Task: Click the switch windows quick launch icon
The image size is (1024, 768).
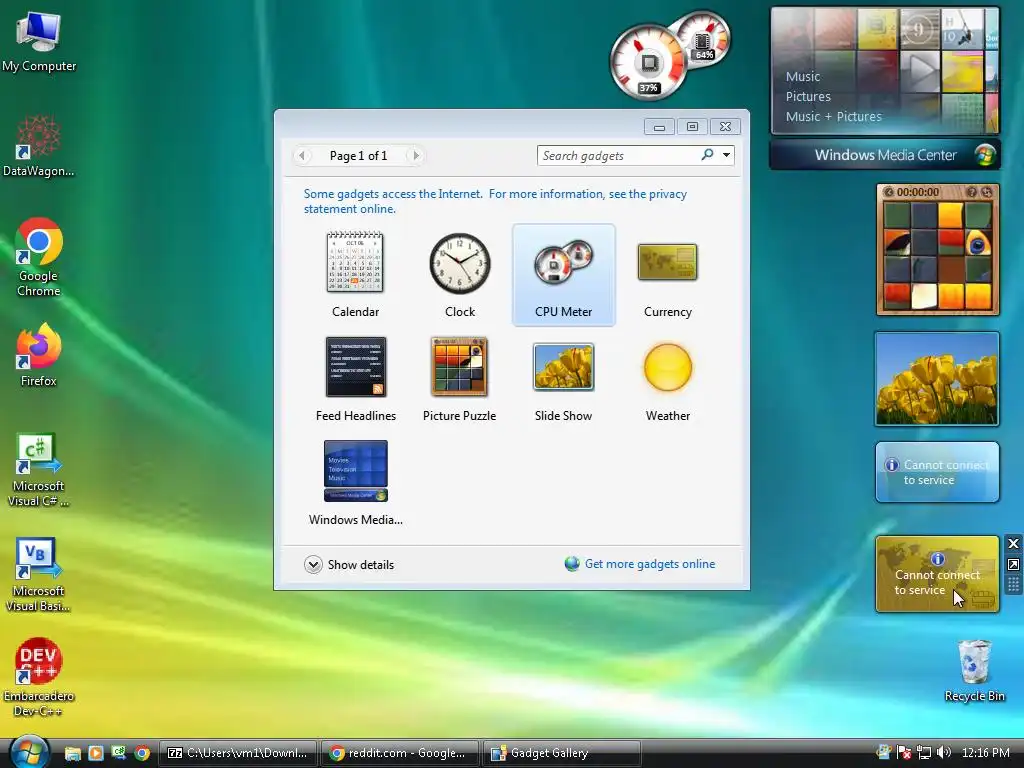Action: point(118,753)
